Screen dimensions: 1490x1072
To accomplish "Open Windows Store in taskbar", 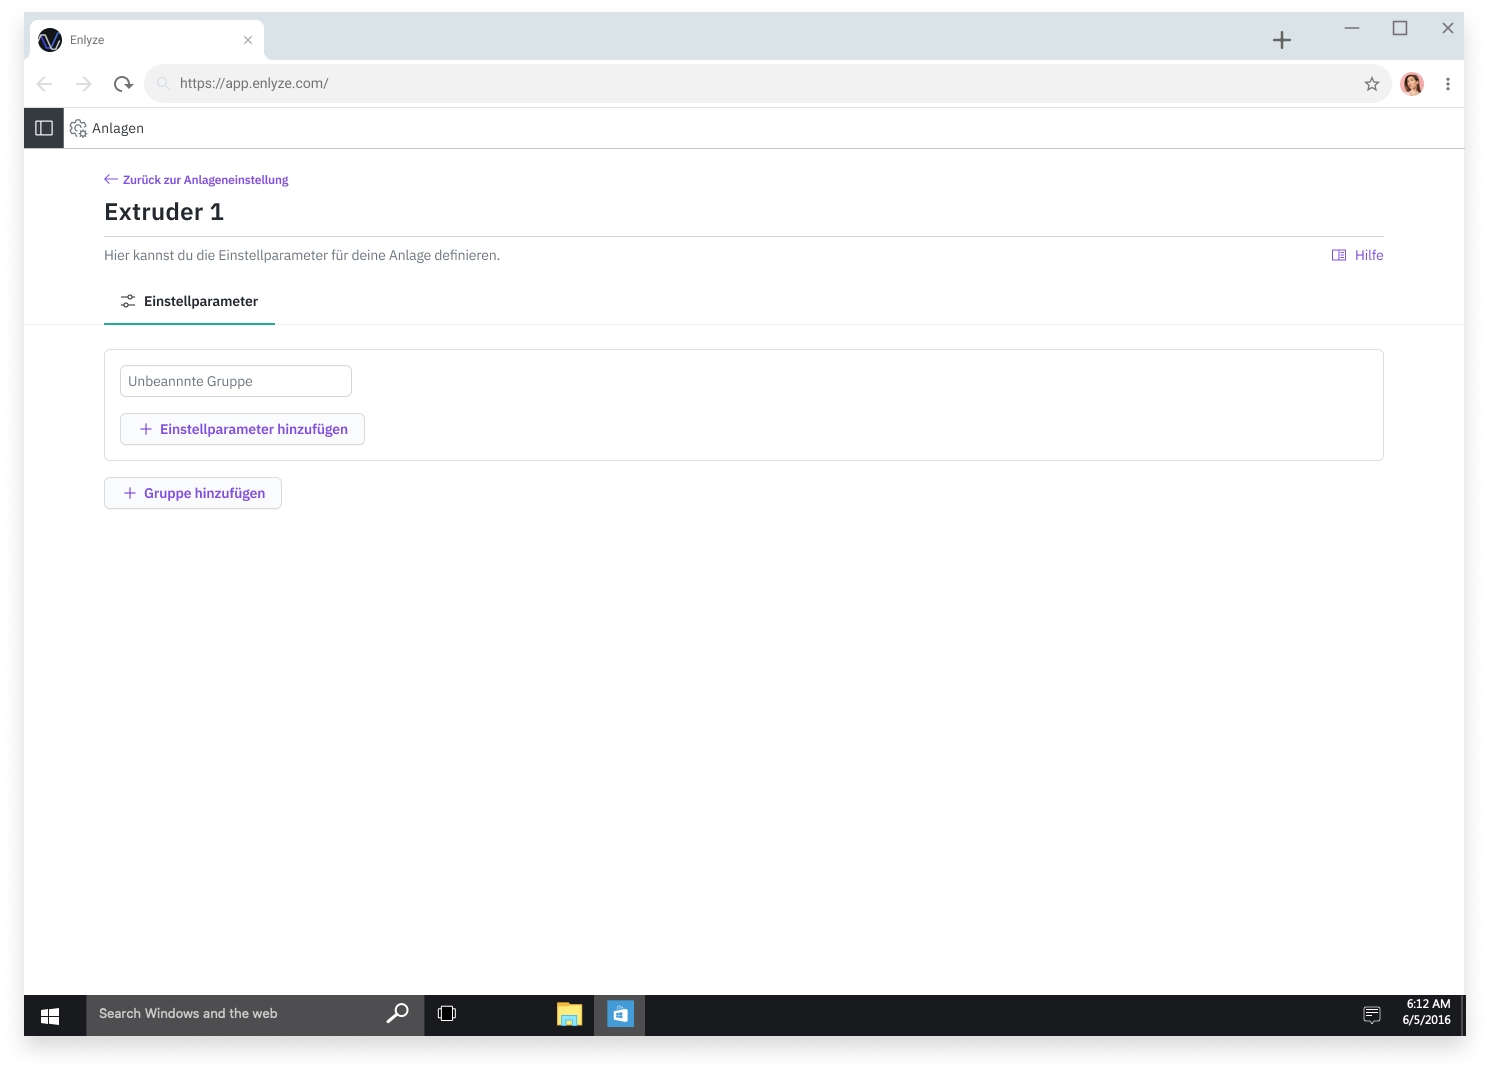I will [620, 1014].
